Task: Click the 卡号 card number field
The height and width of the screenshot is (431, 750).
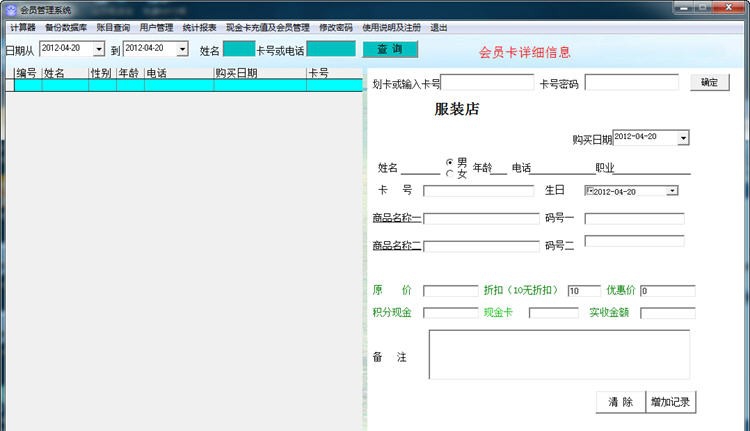Action: 478,191
